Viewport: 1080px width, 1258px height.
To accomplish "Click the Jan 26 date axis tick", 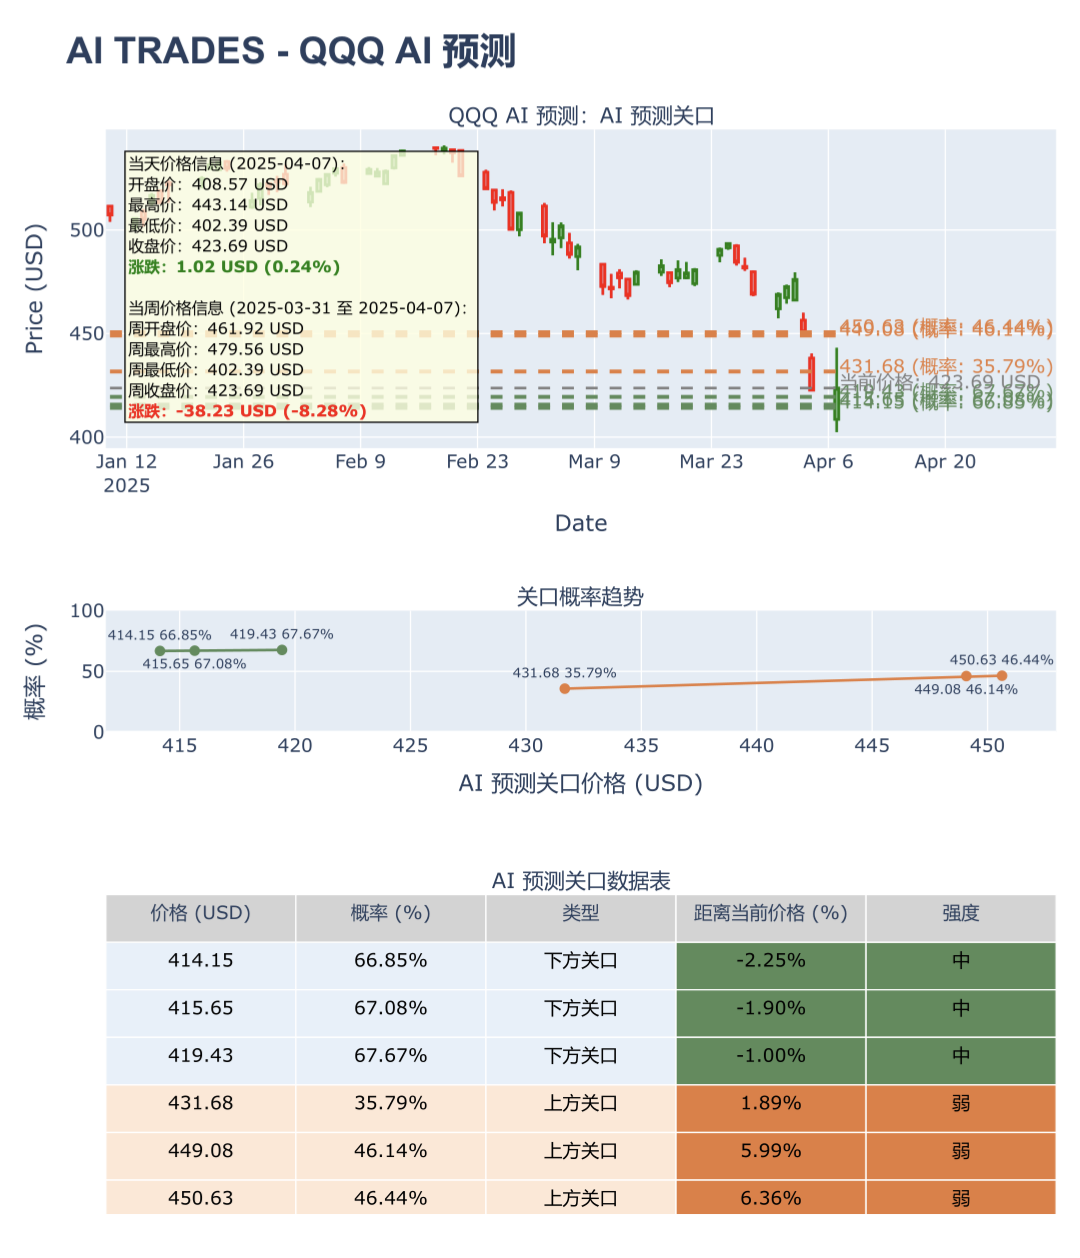I will pyautogui.click(x=243, y=462).
